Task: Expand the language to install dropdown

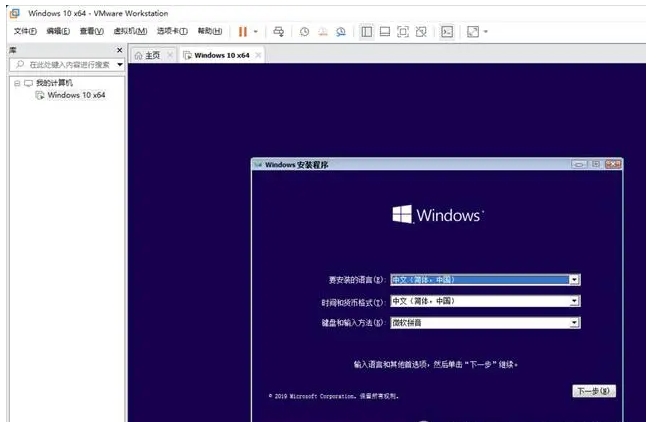Action: tap(574, 280)
